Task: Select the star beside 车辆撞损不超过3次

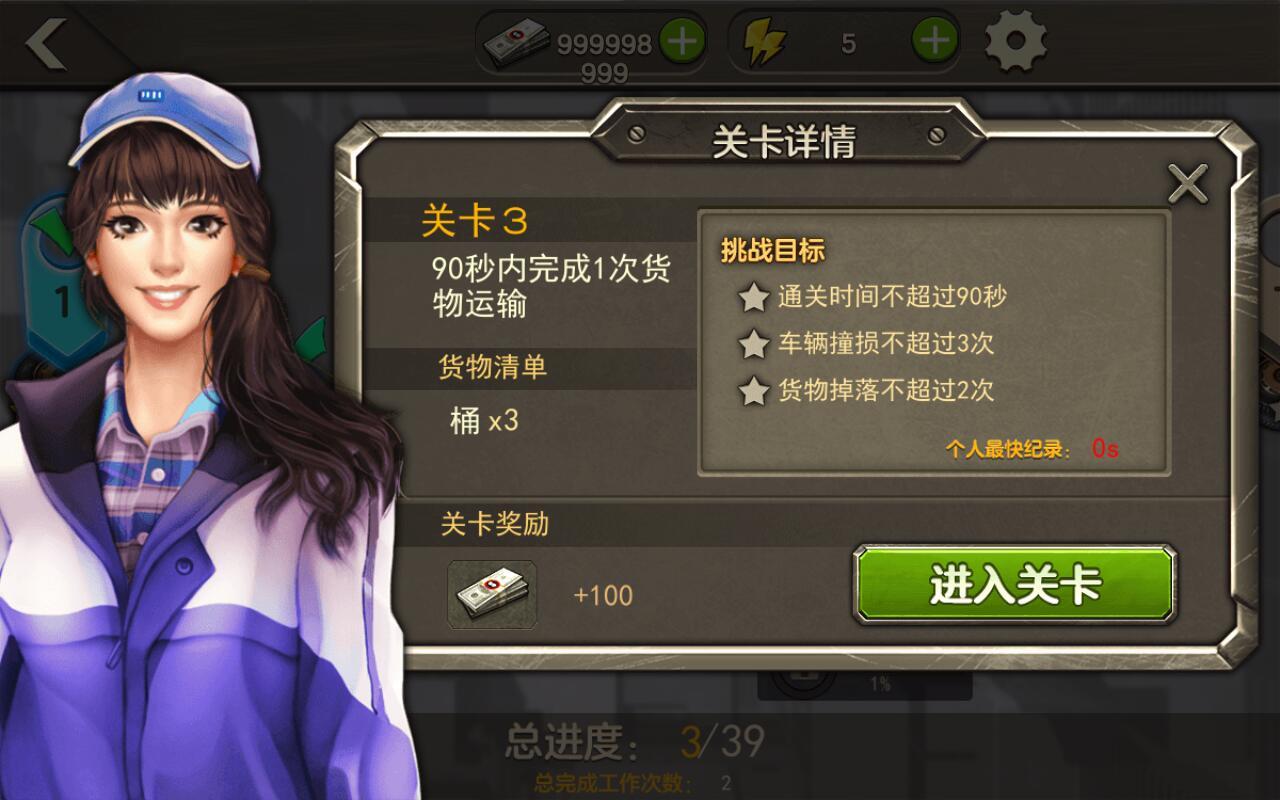Action: [x=753, y=344]
